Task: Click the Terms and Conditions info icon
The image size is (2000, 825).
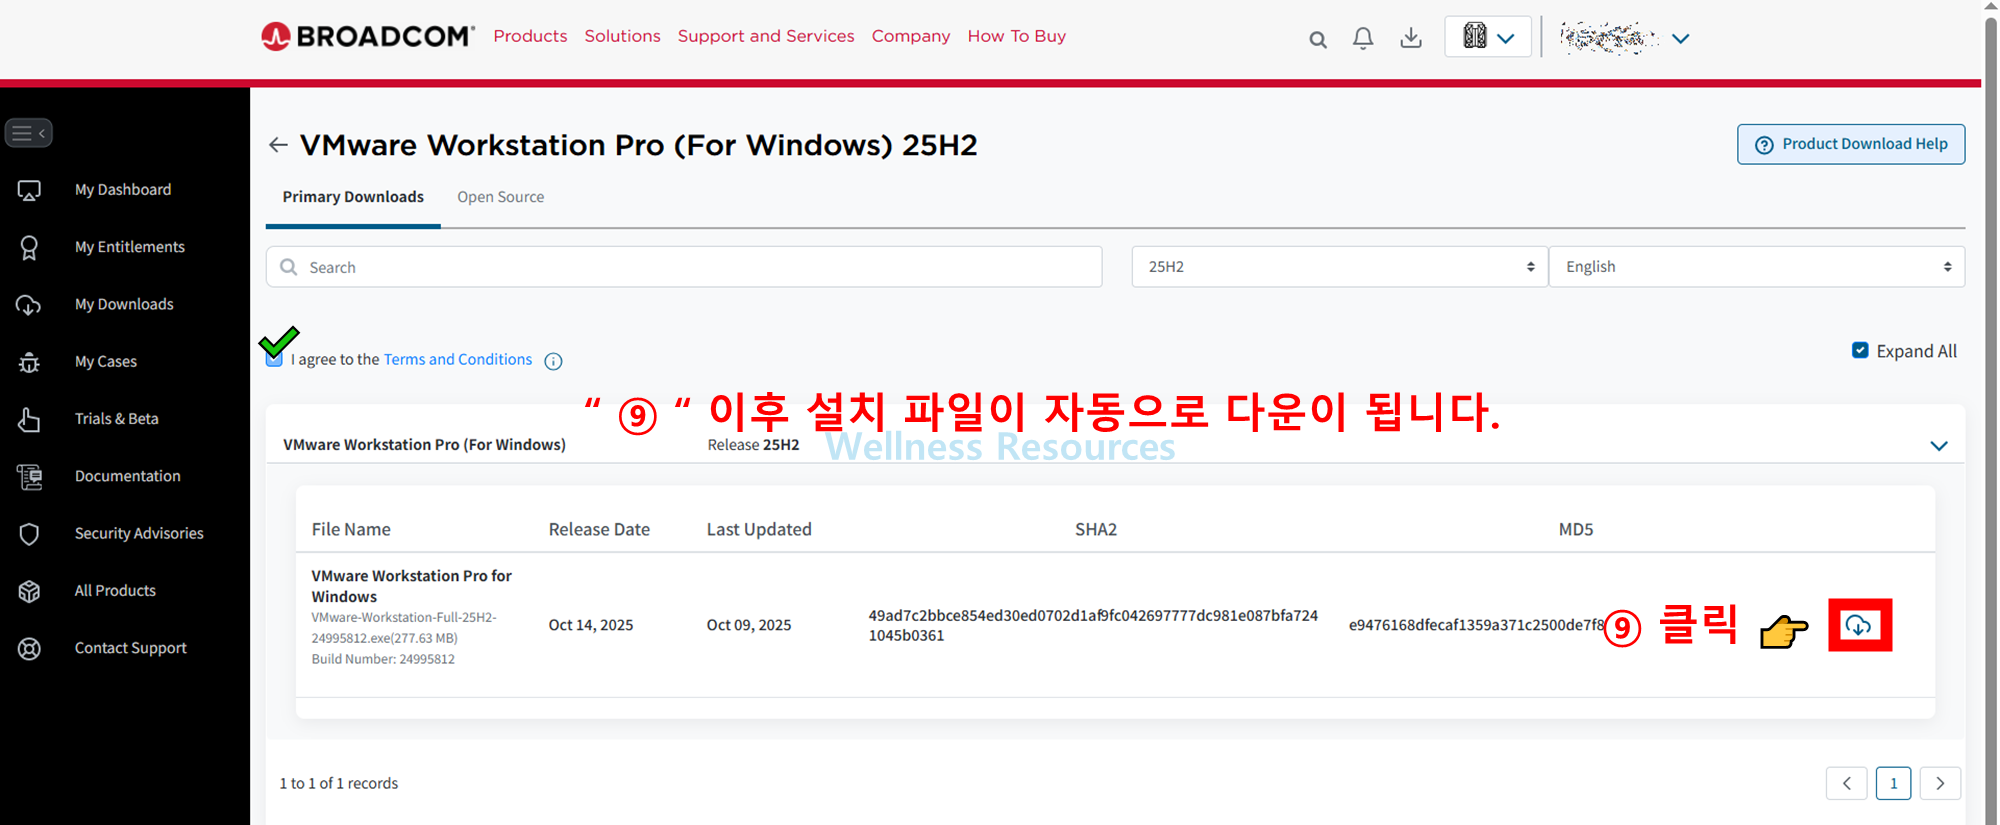Action: [x=553, y=361]
